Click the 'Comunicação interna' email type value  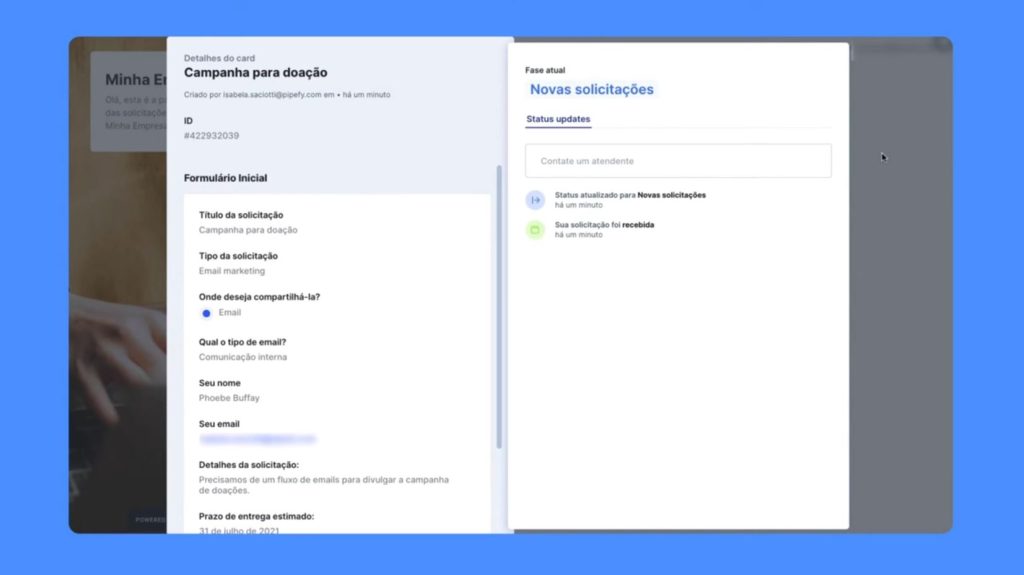242,357
